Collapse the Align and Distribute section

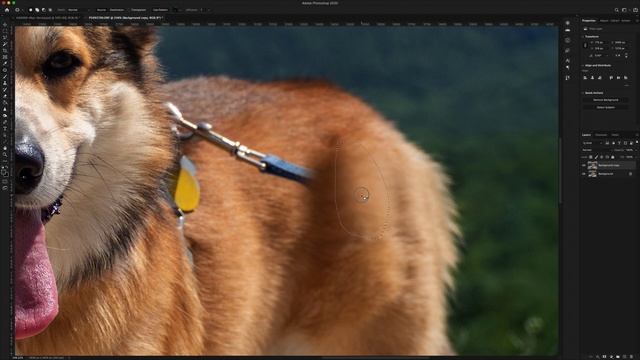(x=583, y=65)
